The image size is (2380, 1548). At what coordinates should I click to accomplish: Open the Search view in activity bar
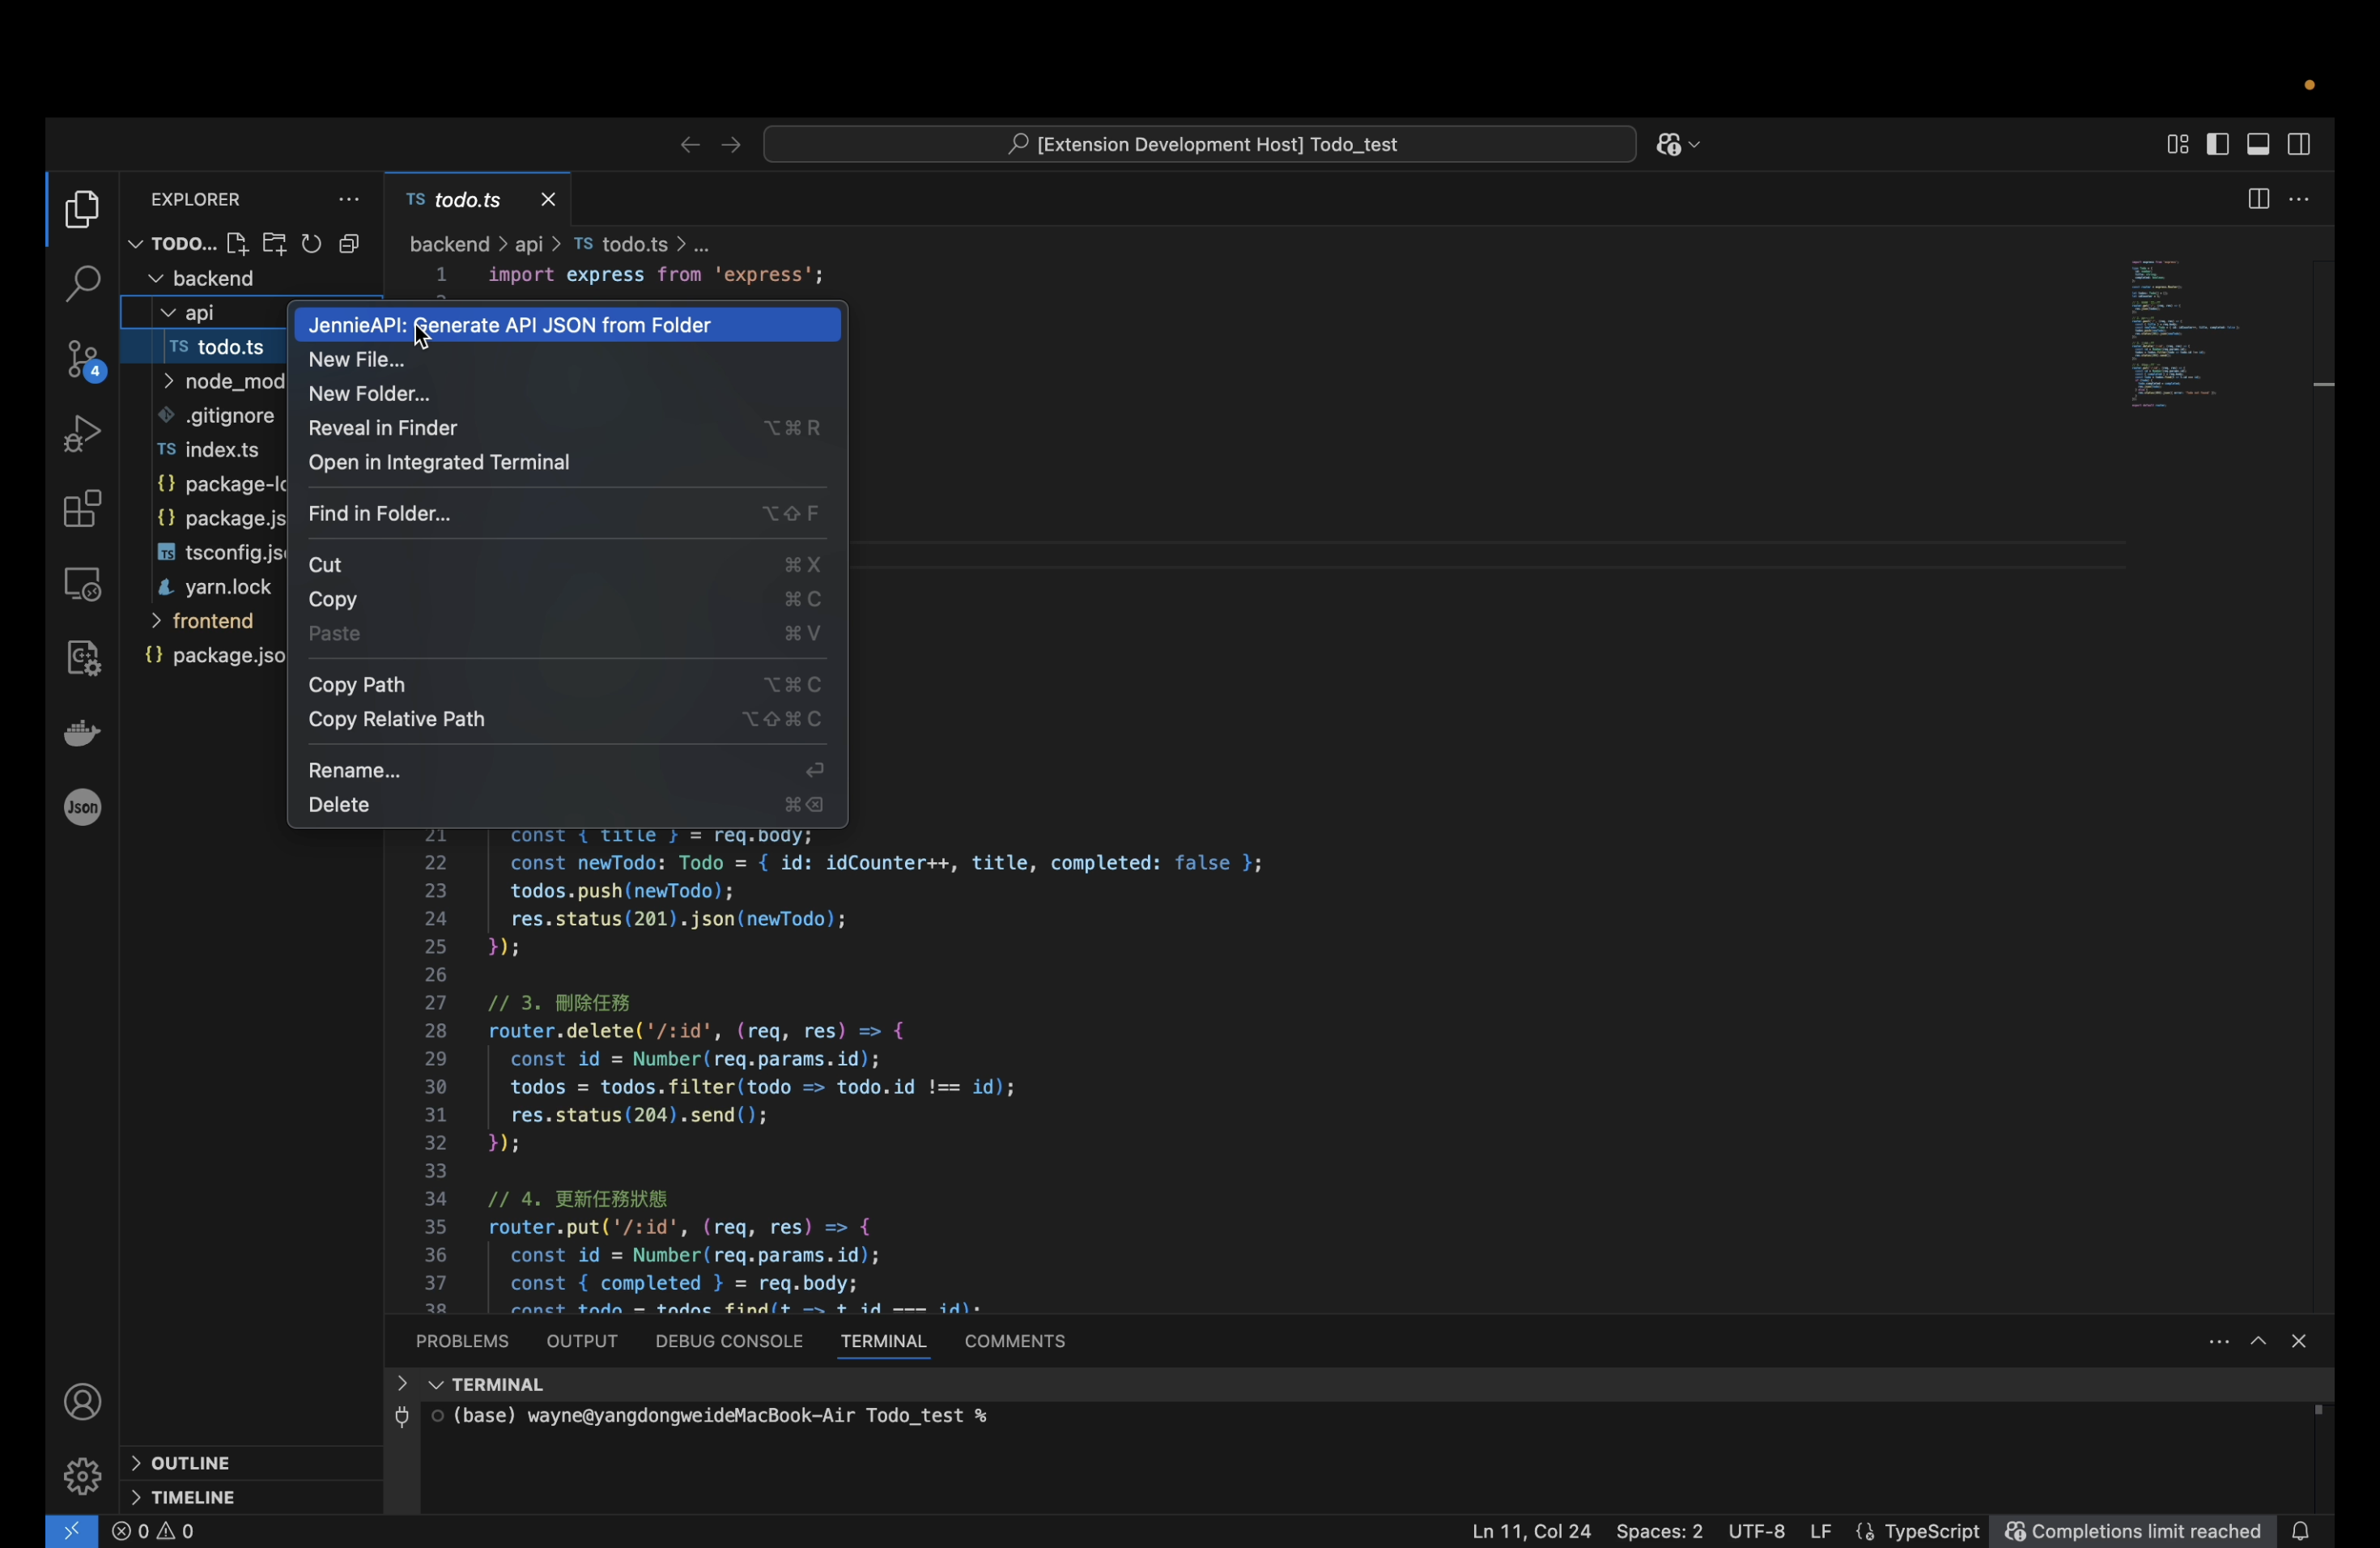click(x=82, y=285)
